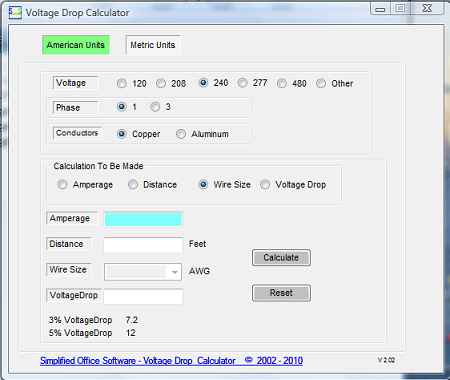This screenshot has height=380, width=450.
Task: Click the Feet unit label
Action: pyautogui.click(x=197, y=244)
